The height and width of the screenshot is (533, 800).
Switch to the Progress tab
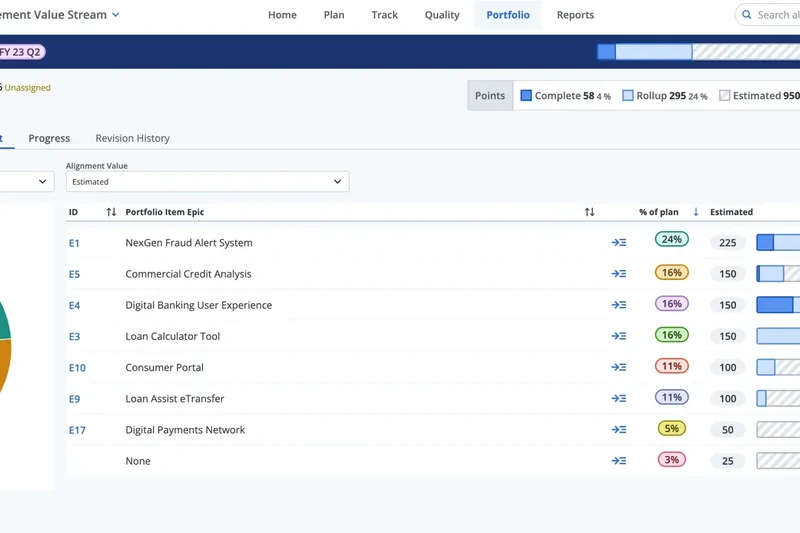tap(49, 138)
